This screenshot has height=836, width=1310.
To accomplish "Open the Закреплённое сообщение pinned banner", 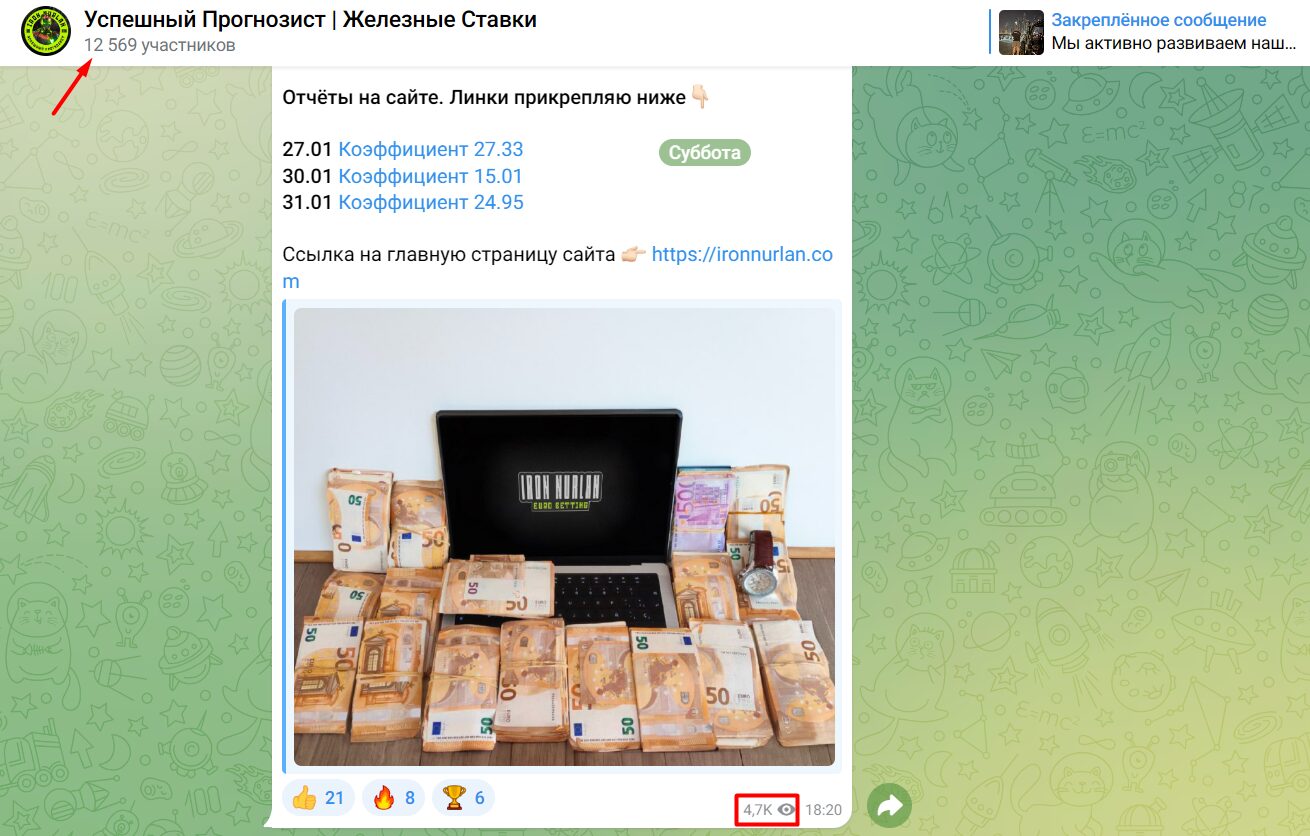I will click(x=1149, y=32).
